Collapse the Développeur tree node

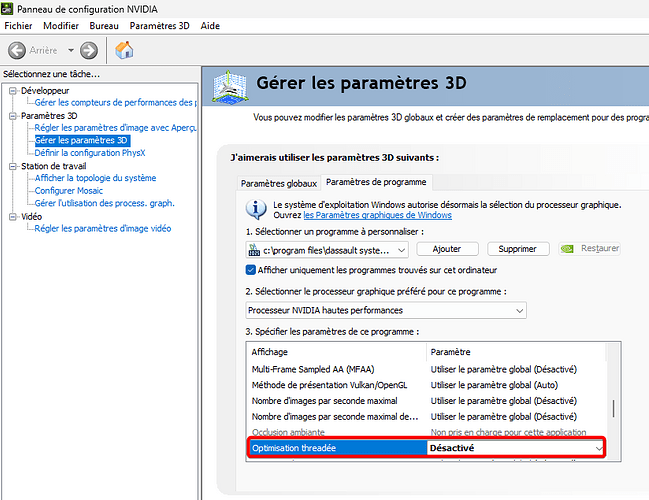pos(12,91)
